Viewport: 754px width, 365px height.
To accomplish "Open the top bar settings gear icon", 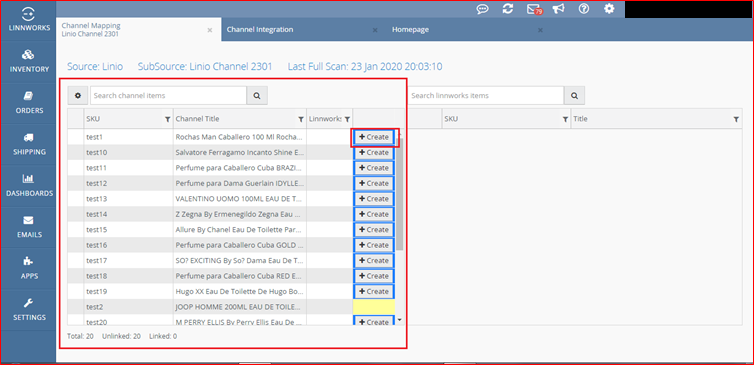I will pyautogui.click(x=609, y=9).
